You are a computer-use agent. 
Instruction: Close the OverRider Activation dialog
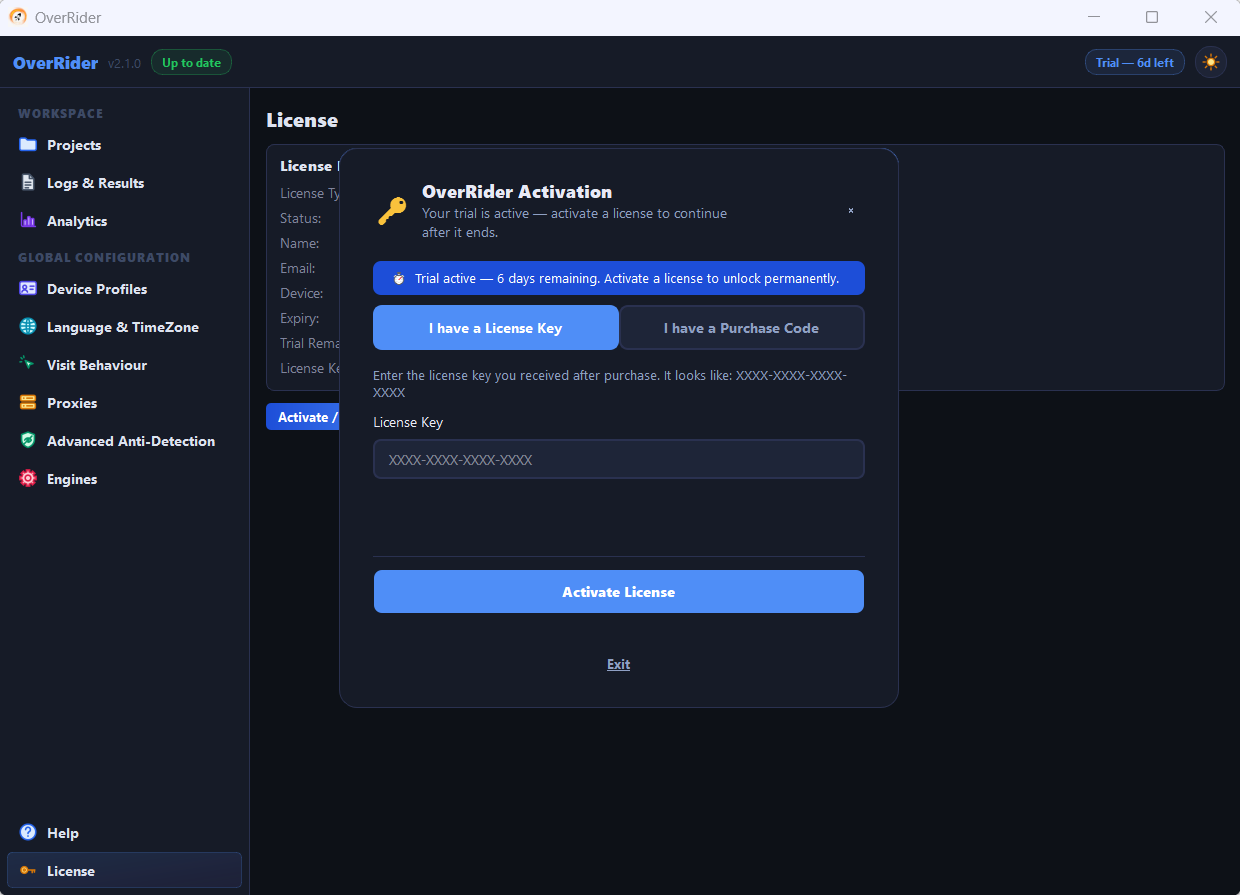point(851,211)
